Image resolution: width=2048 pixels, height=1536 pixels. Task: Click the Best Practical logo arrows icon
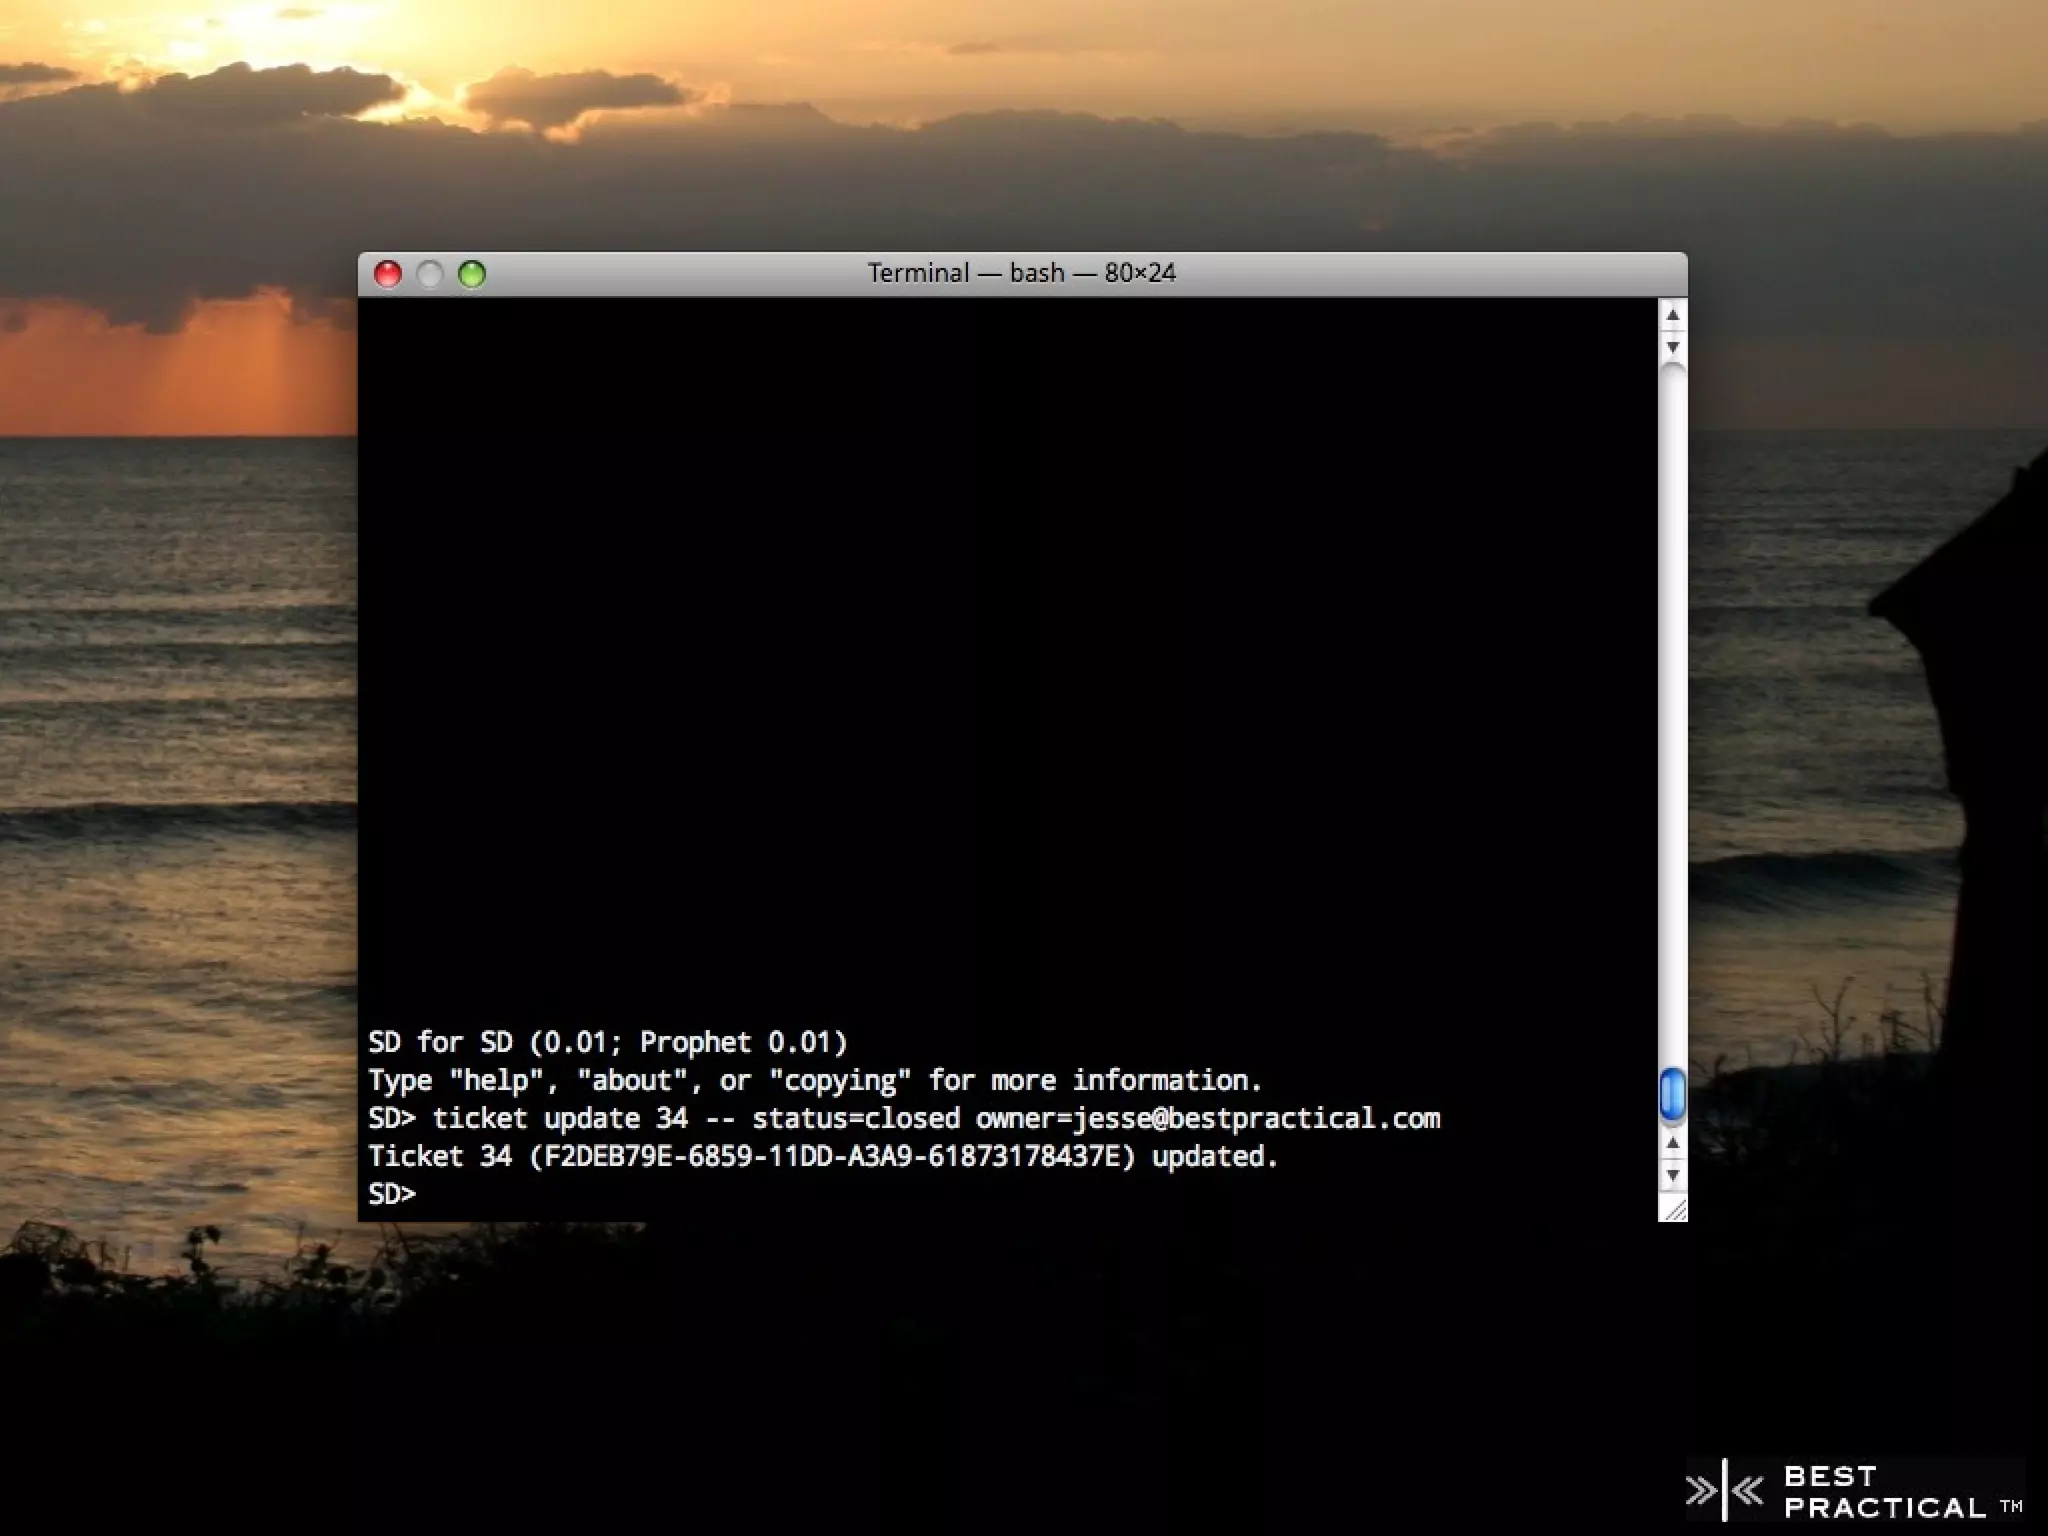[x=1725, y=1490]
